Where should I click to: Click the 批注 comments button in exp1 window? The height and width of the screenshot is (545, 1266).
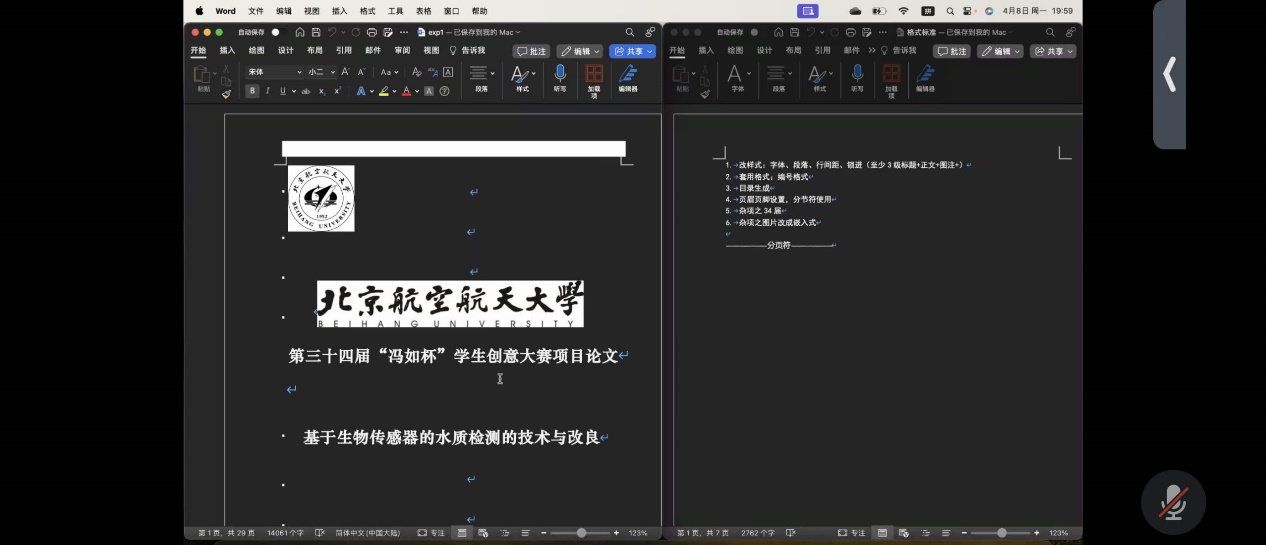[531, 51]
